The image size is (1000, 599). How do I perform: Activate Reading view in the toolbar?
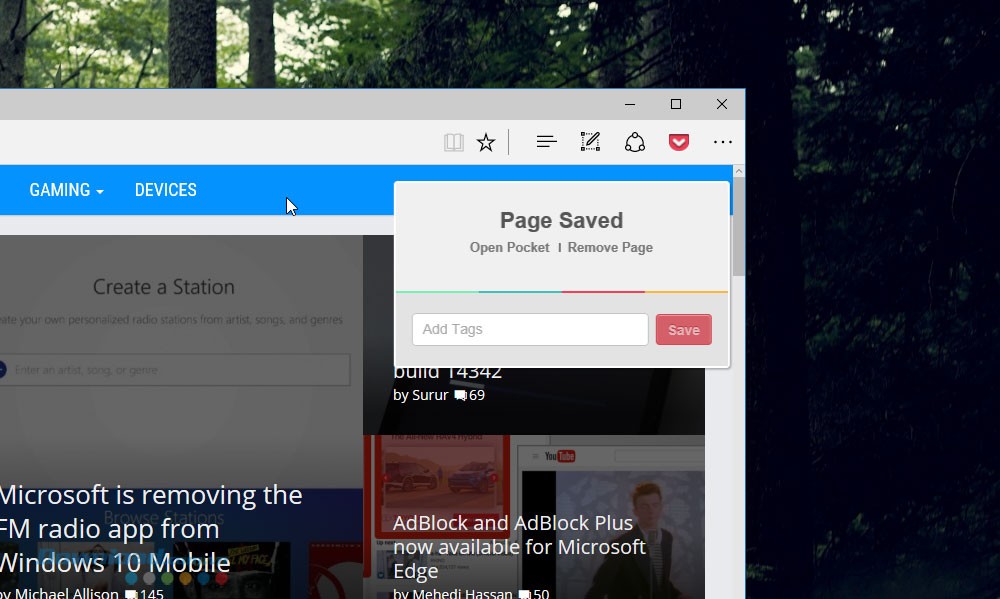[453, 141]
